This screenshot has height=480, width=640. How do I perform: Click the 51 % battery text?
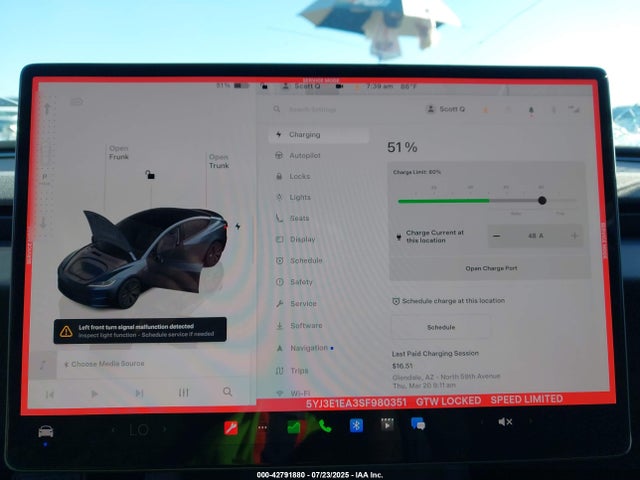[x=402, y=147]
